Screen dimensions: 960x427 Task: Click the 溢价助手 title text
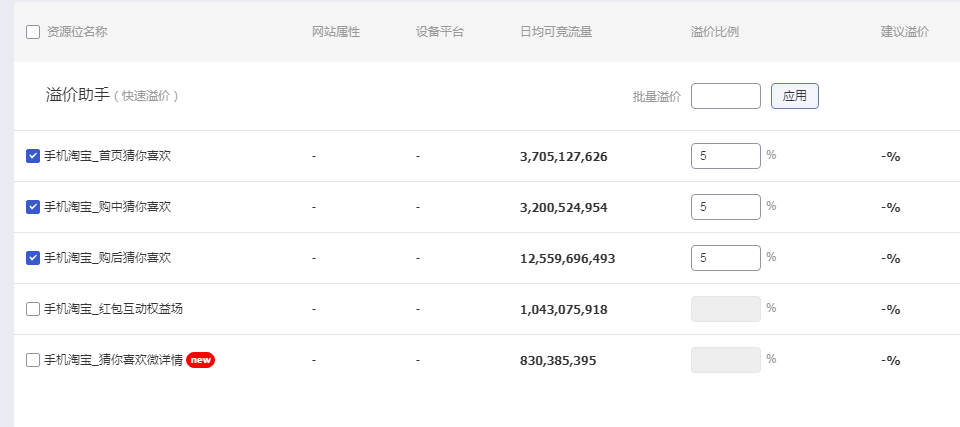tap(78, 95)
